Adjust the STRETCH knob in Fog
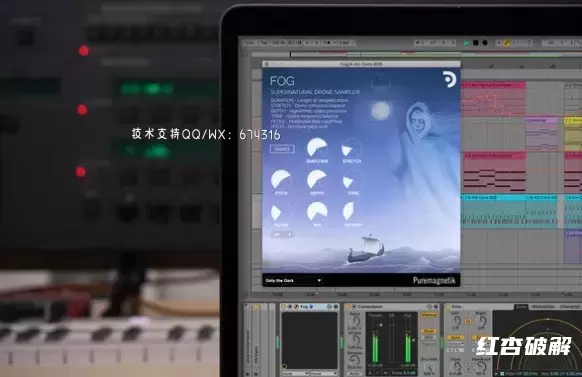The height and width of the screenshot is (377, 582). tap(351, 148)
